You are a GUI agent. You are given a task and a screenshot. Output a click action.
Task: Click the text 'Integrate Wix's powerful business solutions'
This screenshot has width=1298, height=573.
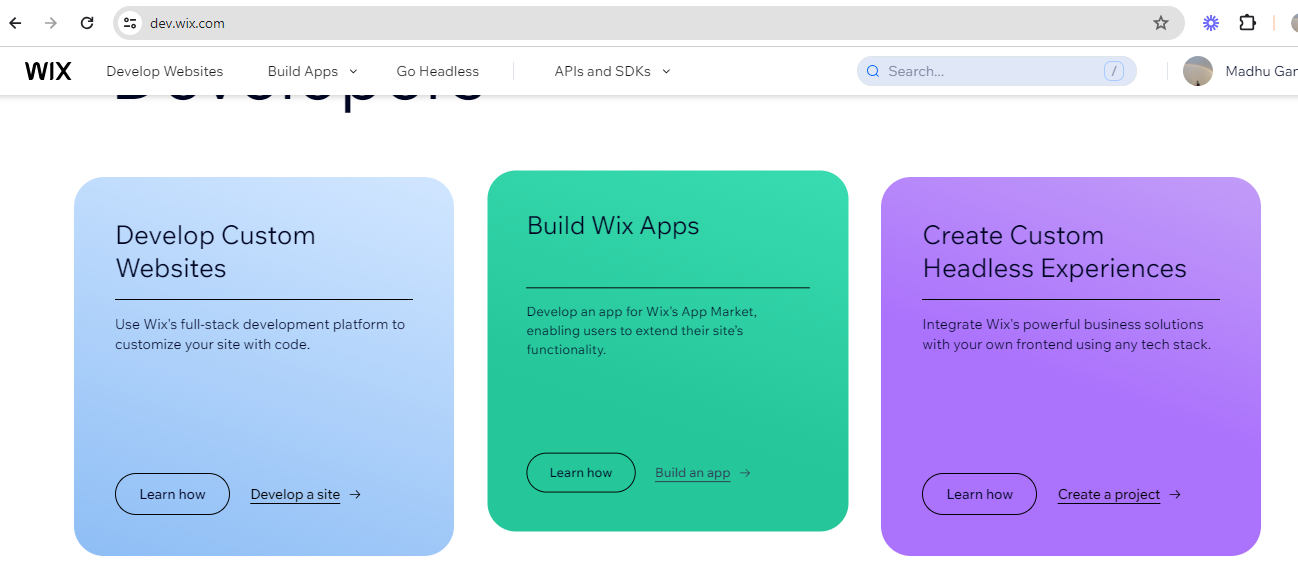pos(1063,324)
